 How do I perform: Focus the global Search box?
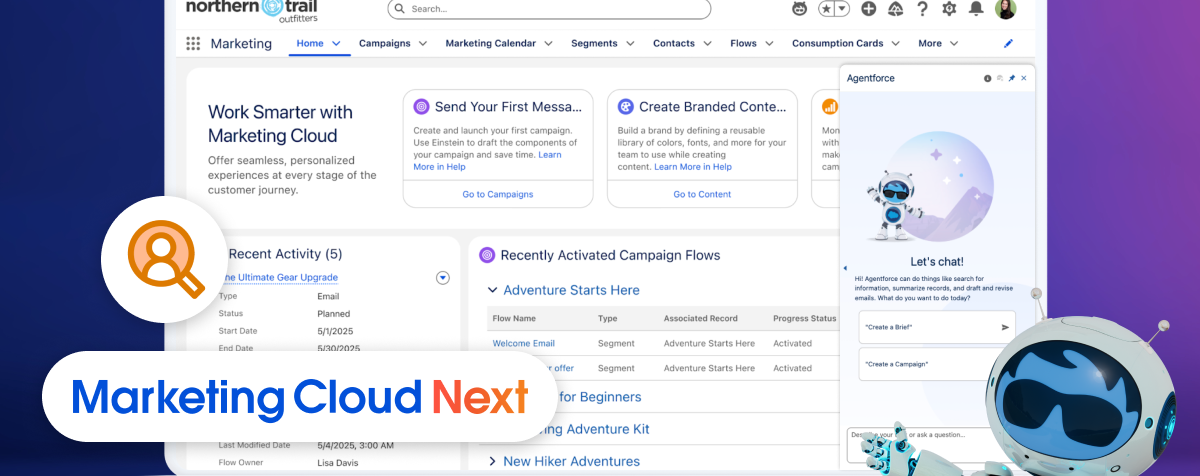tap(549, 9)
